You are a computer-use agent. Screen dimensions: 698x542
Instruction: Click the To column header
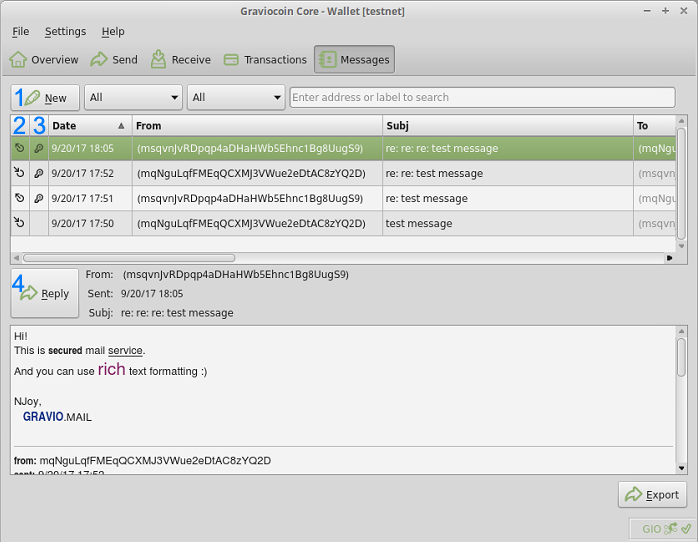(654, 125)
